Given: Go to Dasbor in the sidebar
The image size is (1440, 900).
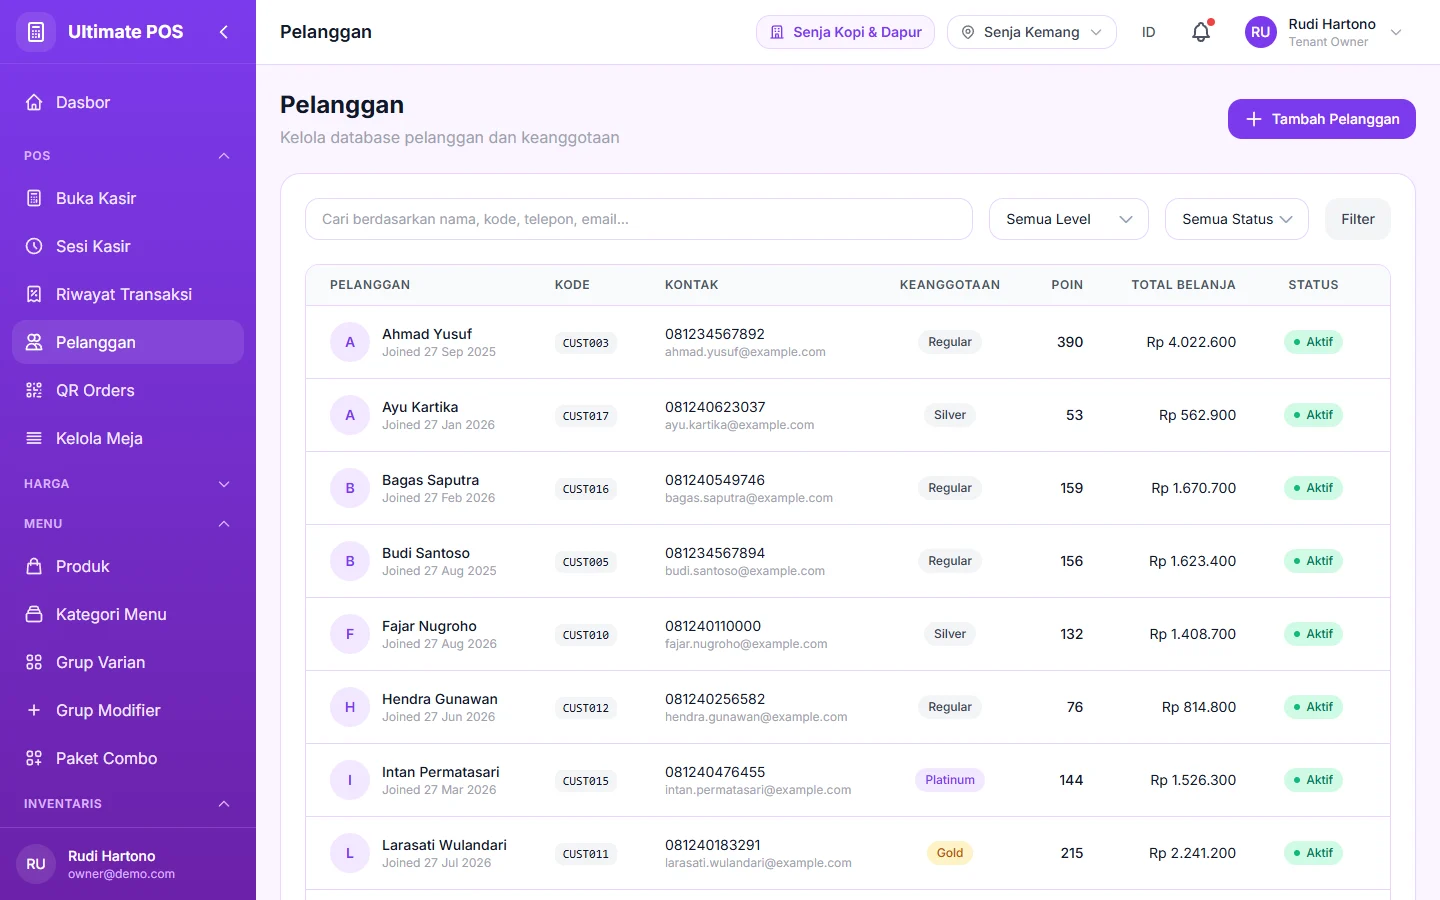Looking at the screenshot, I should pos(128,102).
